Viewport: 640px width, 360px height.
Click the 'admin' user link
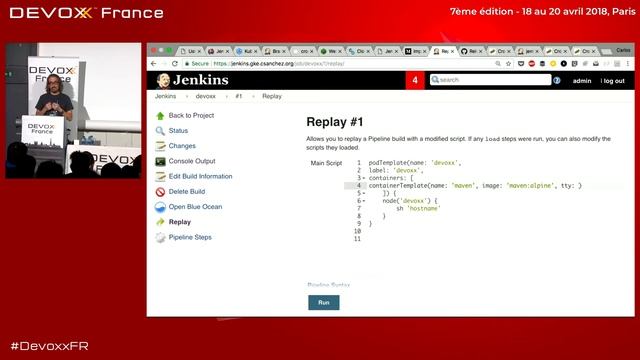pos(582,81)
